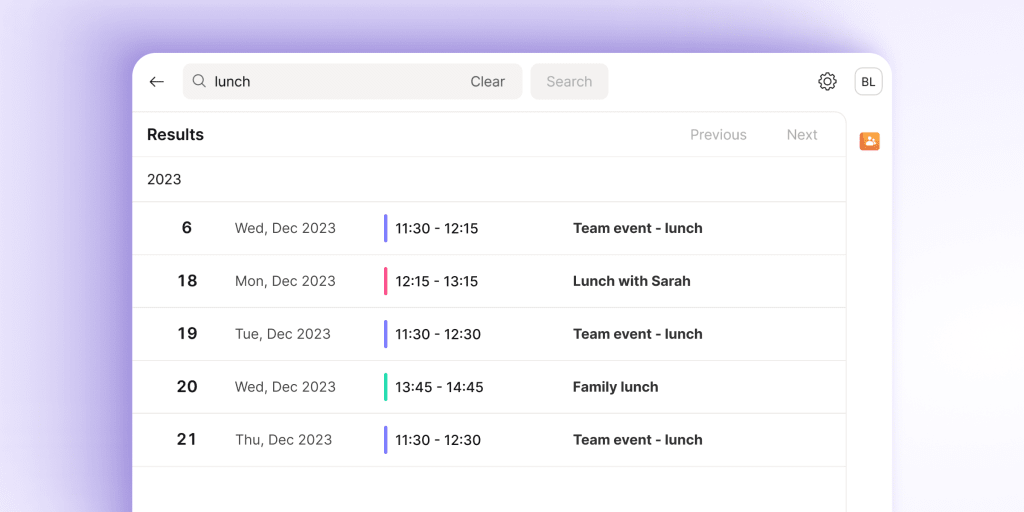The width and height of the screenshot is (1024, 512).
Task: Open Team event - lunch on Dec 6
Action: (x=637, y=228)
